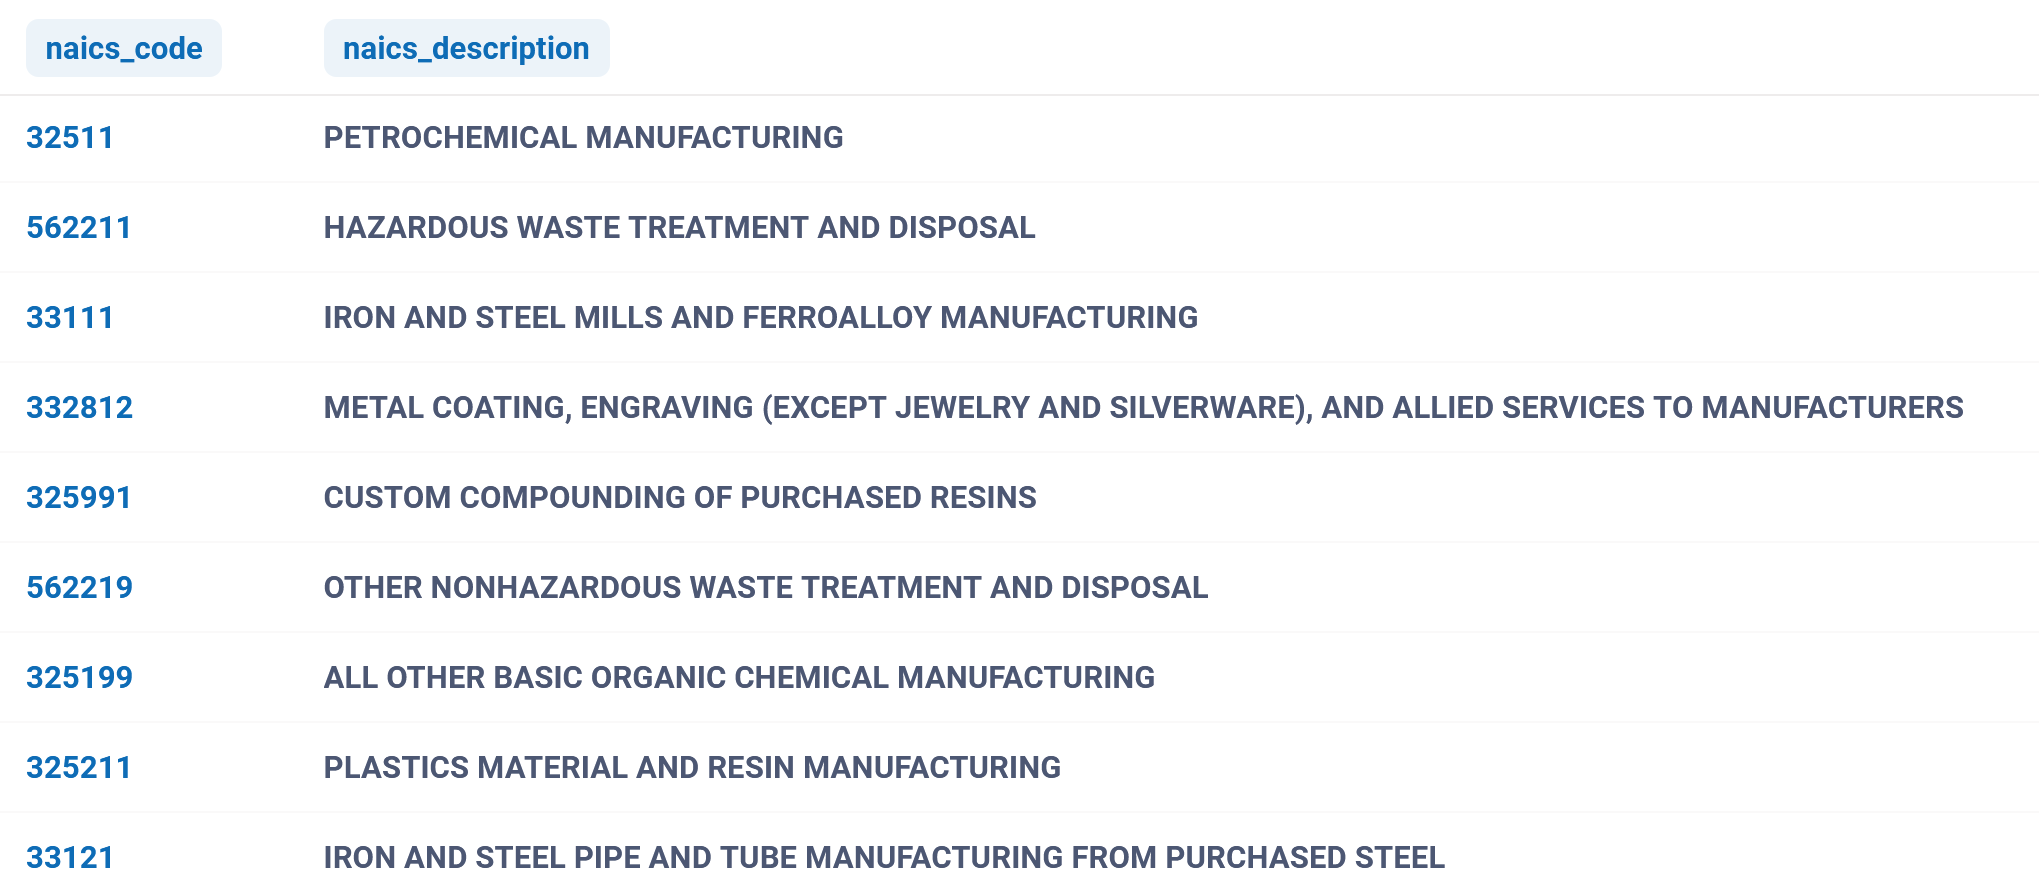Image resolution: width=2039 pixels, height=894 pixels.
Task: Select Other Nonhazardous Waste Treatment description
Action: [765, 588]
